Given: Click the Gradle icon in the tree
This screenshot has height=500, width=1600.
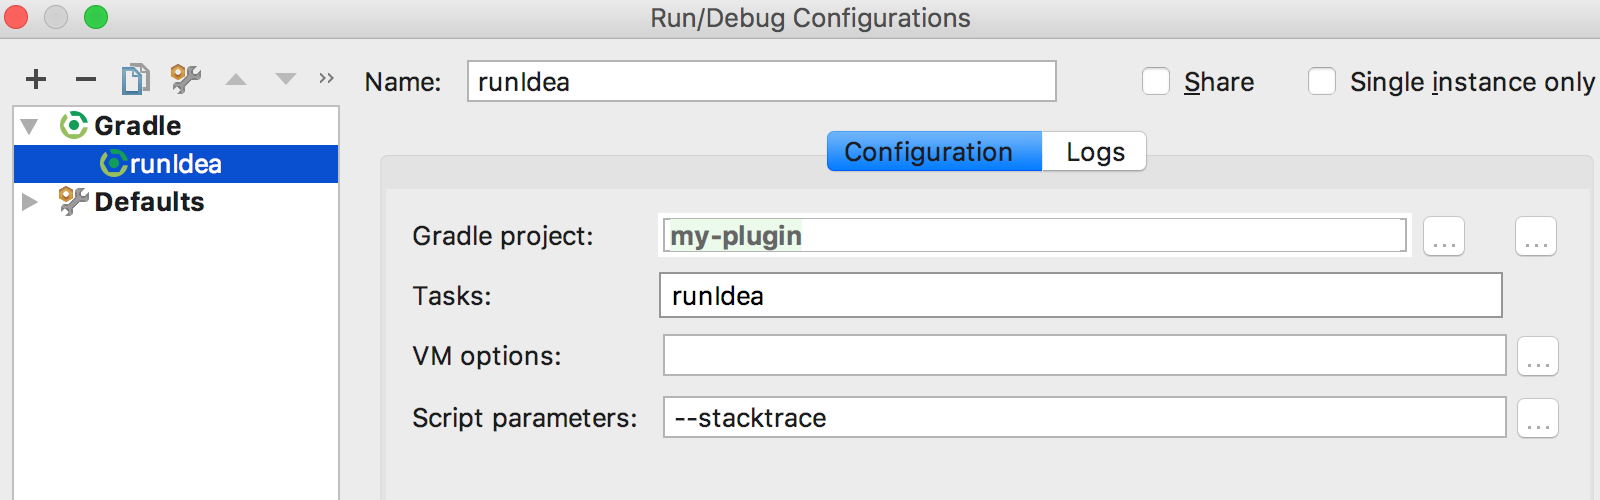Looking at the screenshot, I should (73, 126).
